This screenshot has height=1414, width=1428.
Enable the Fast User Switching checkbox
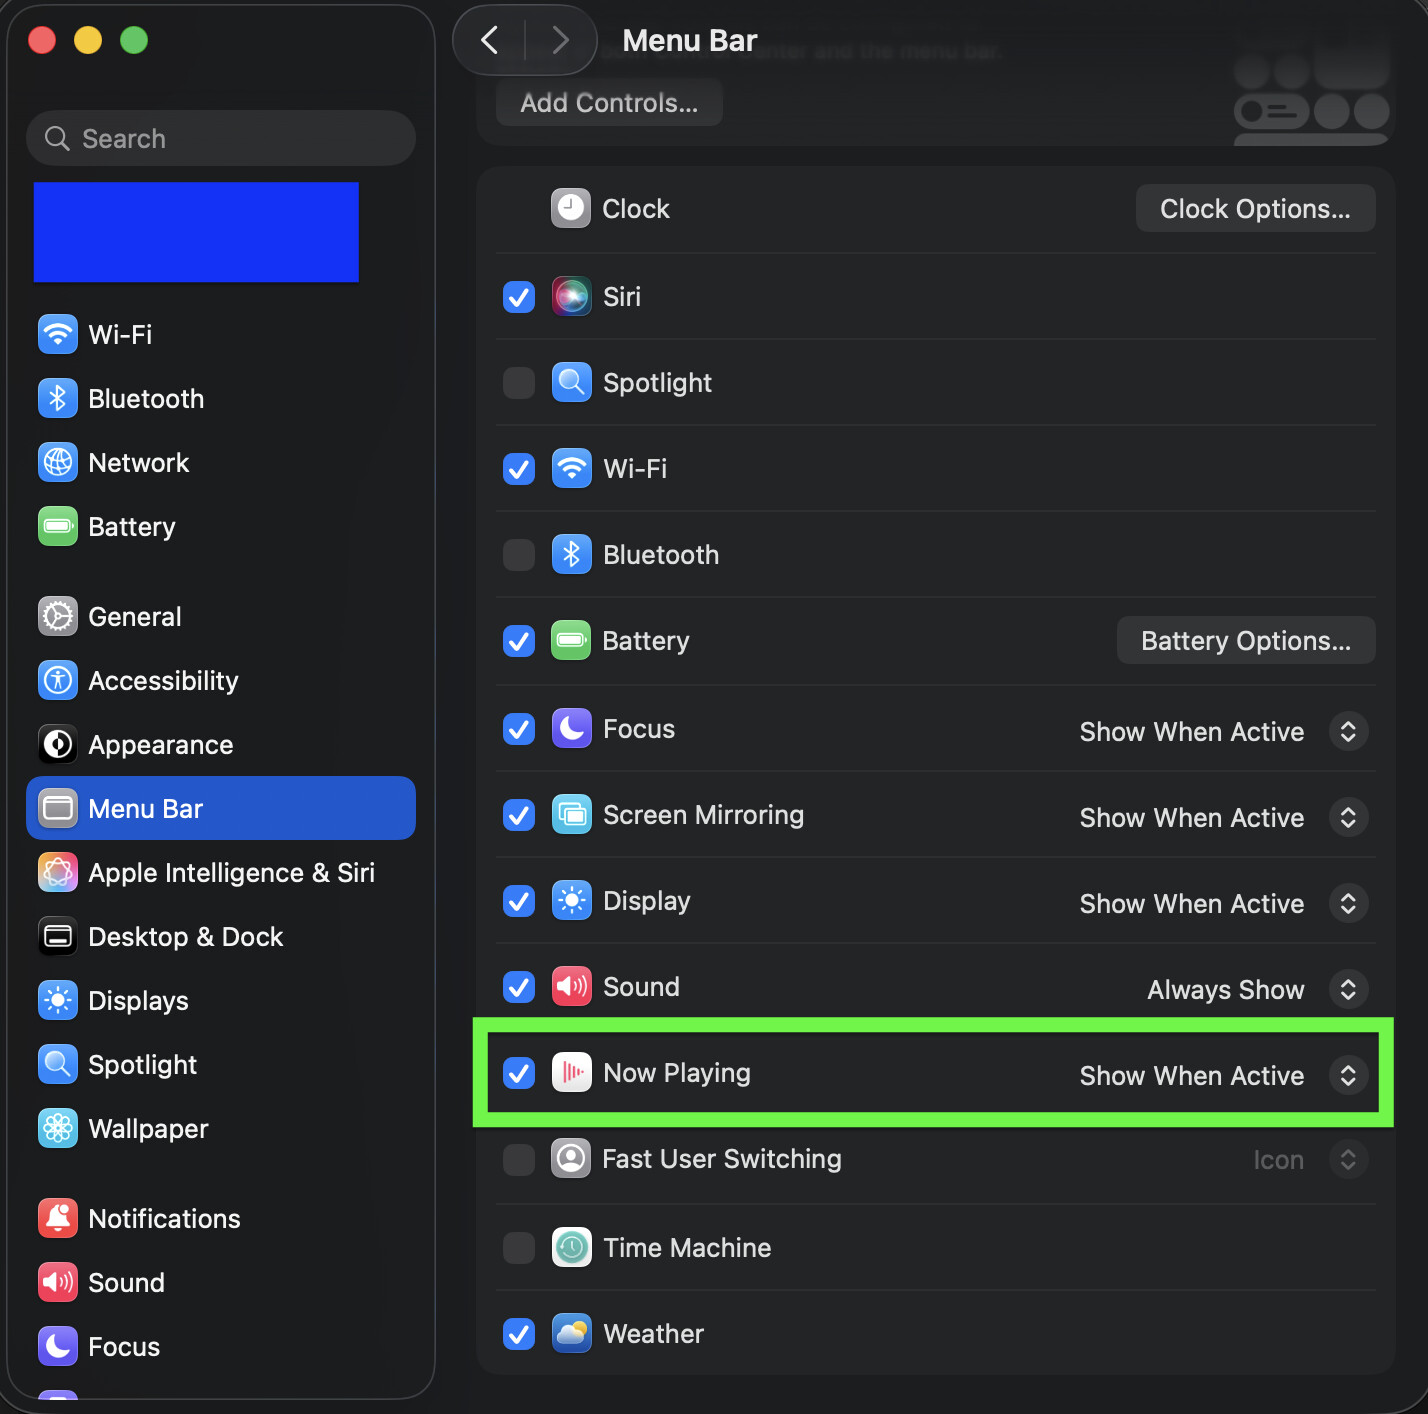coord(519,1160)
